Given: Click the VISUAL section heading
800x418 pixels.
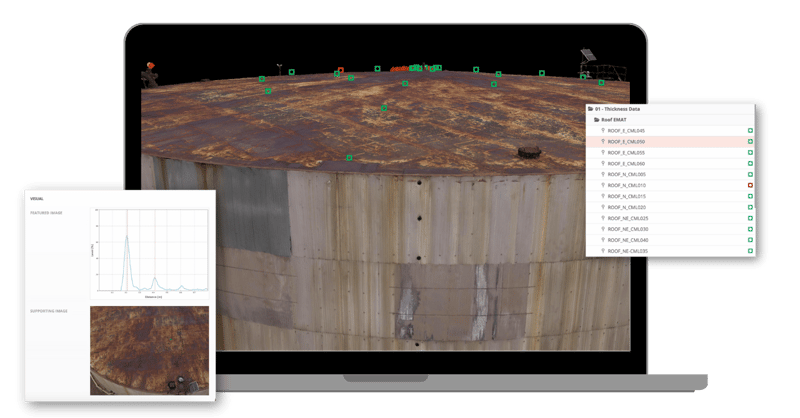Looking at the screenshot, I should 37,199.
